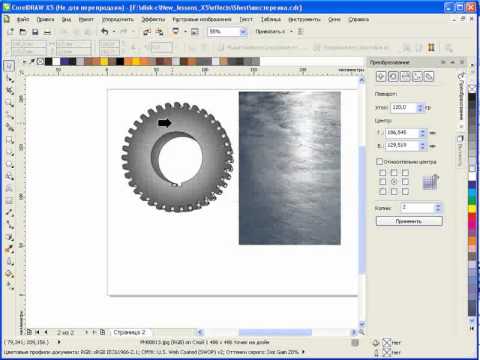
Task: Click the Import toolbar icon
Action: pos(147,32)
